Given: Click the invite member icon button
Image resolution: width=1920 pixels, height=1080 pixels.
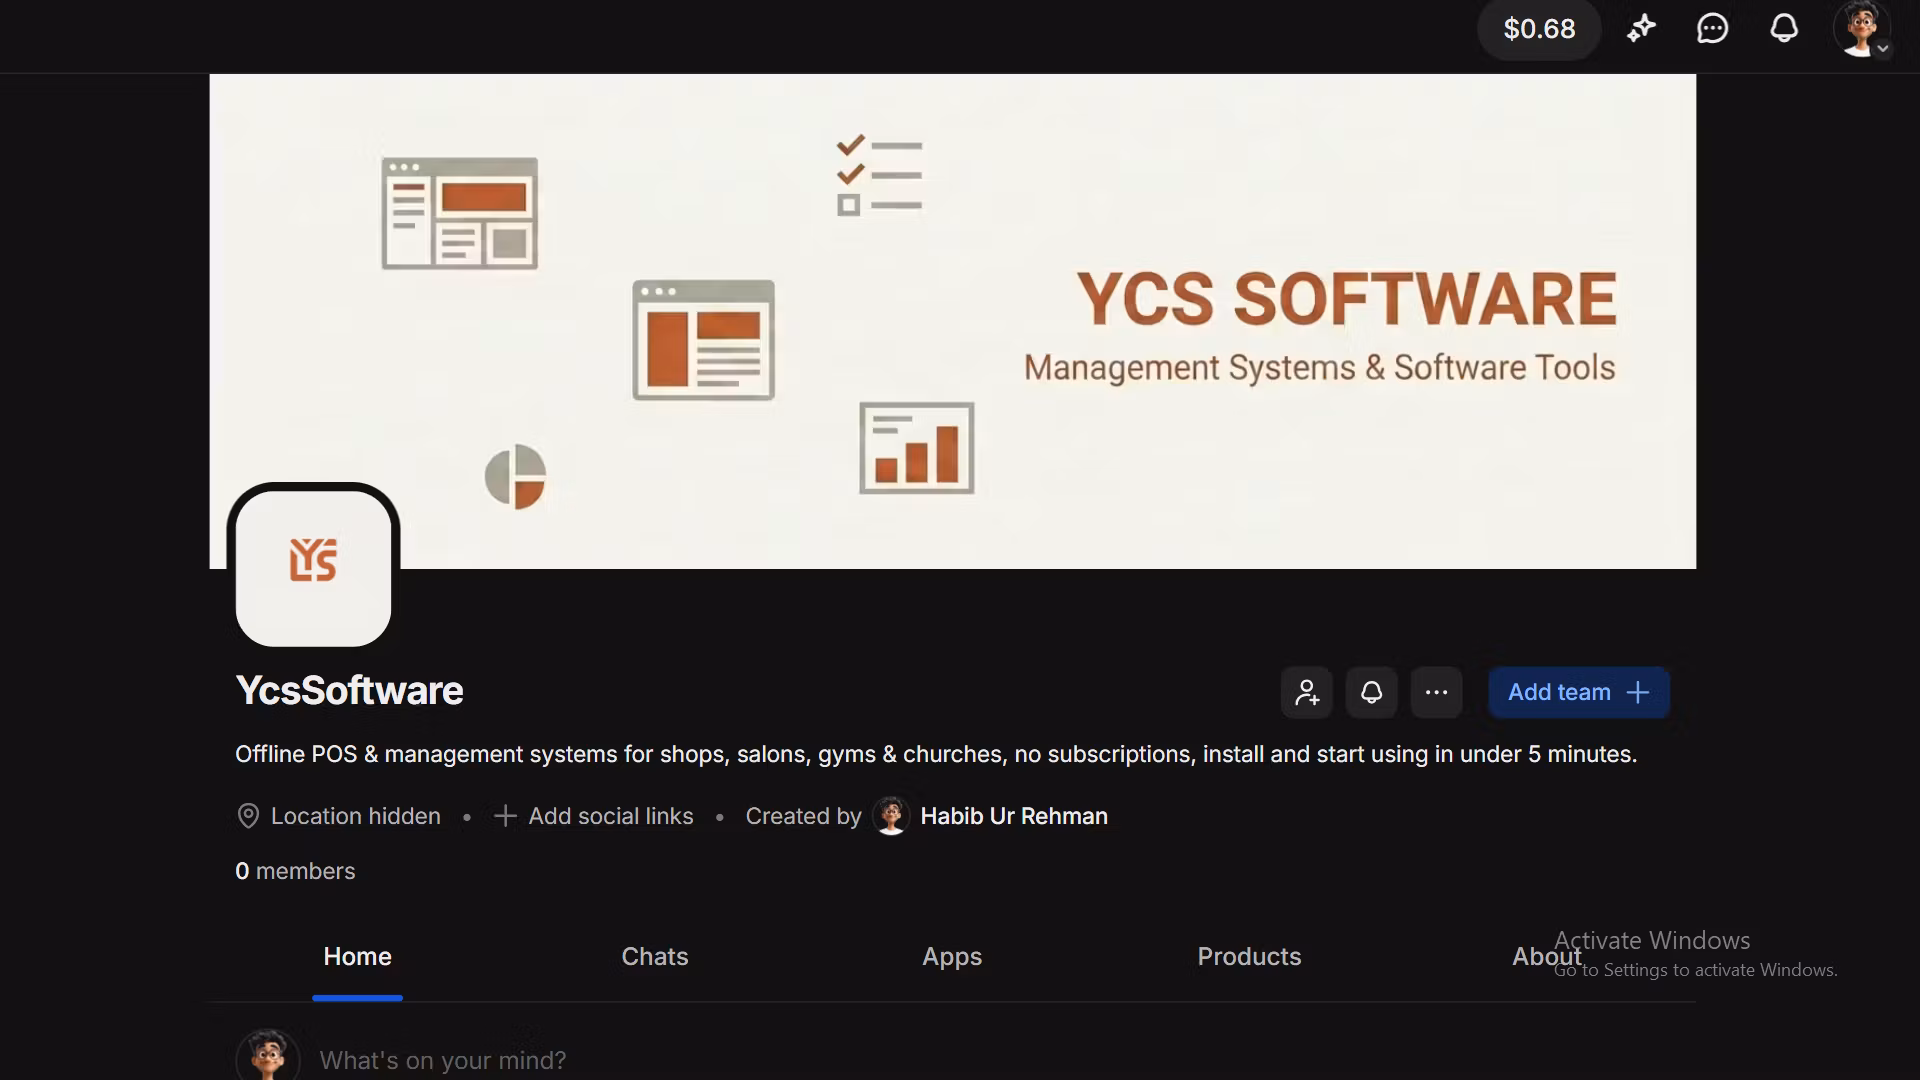Looking at the screenshot, I should [1307, 692].
